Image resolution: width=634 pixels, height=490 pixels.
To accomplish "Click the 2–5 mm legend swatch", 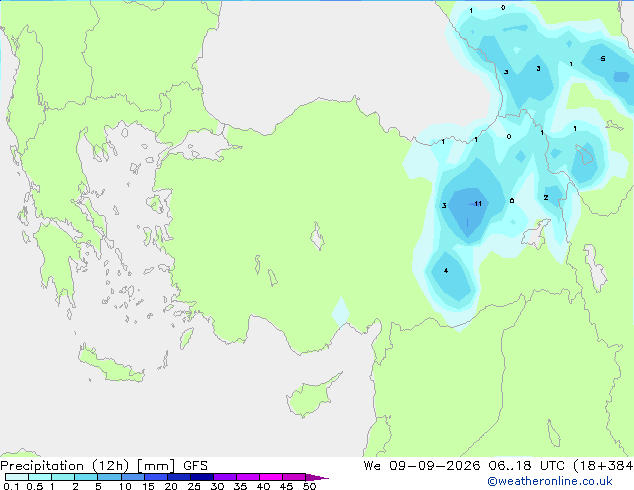I will pos(86,477).
